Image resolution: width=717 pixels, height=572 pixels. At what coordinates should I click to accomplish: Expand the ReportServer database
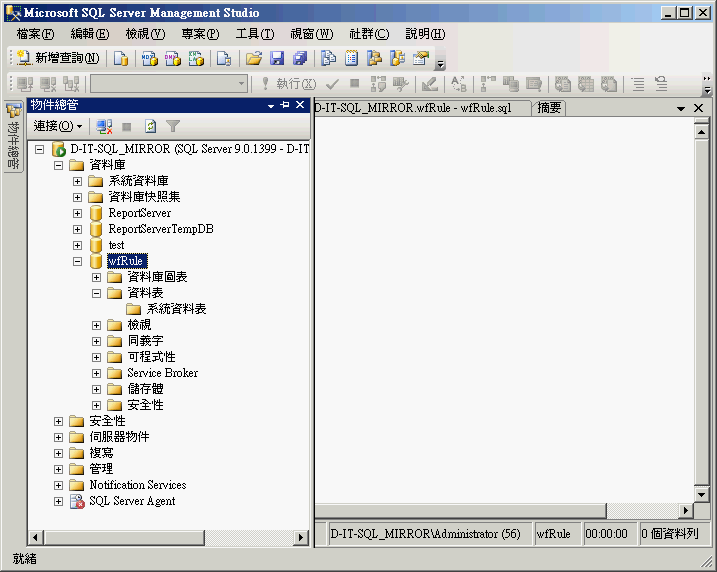click(77, 213)
